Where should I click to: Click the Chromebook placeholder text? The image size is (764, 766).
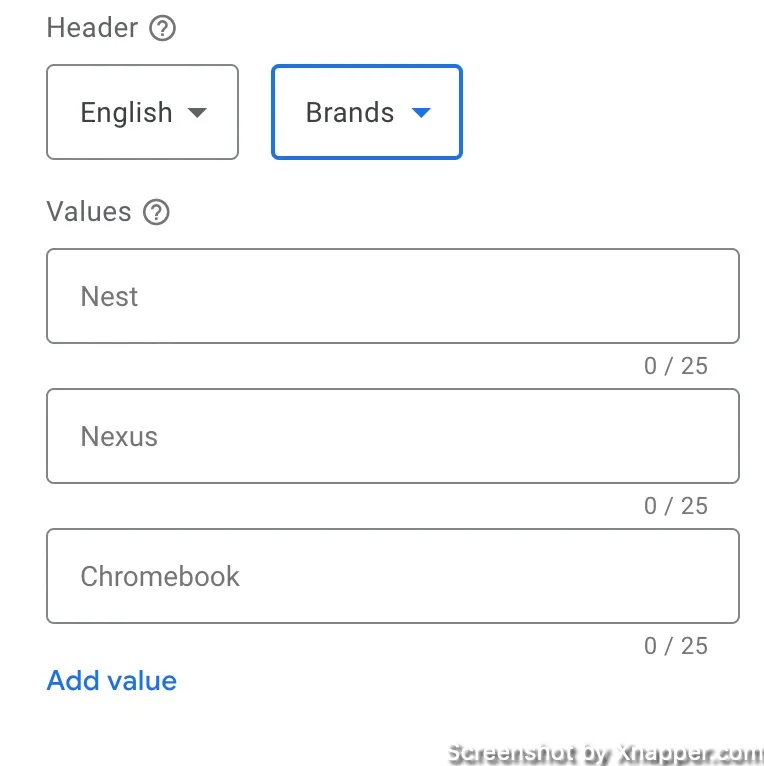(x=160, y=577)
